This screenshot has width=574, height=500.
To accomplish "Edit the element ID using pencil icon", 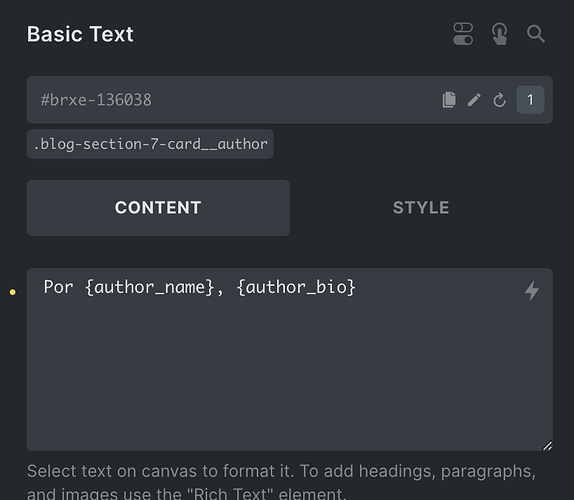I will point(474,100).
